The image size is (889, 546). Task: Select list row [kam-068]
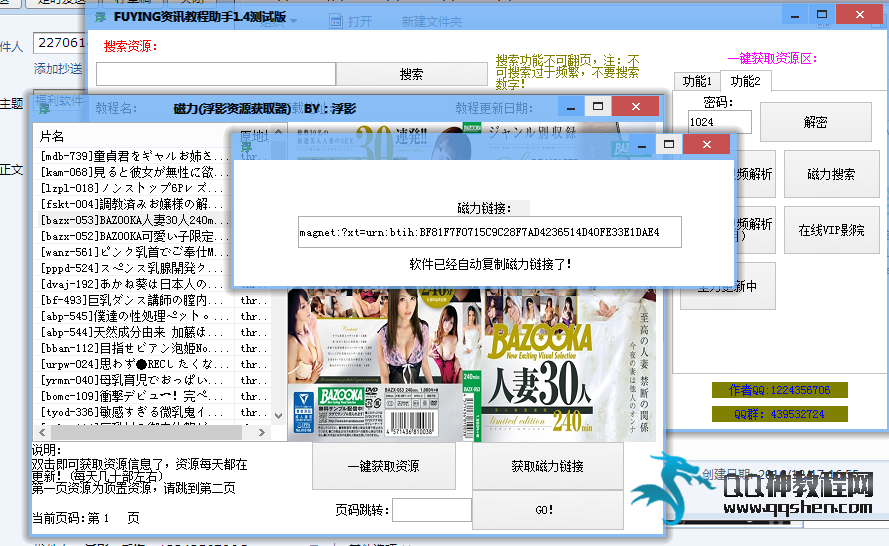pos(134,172)
